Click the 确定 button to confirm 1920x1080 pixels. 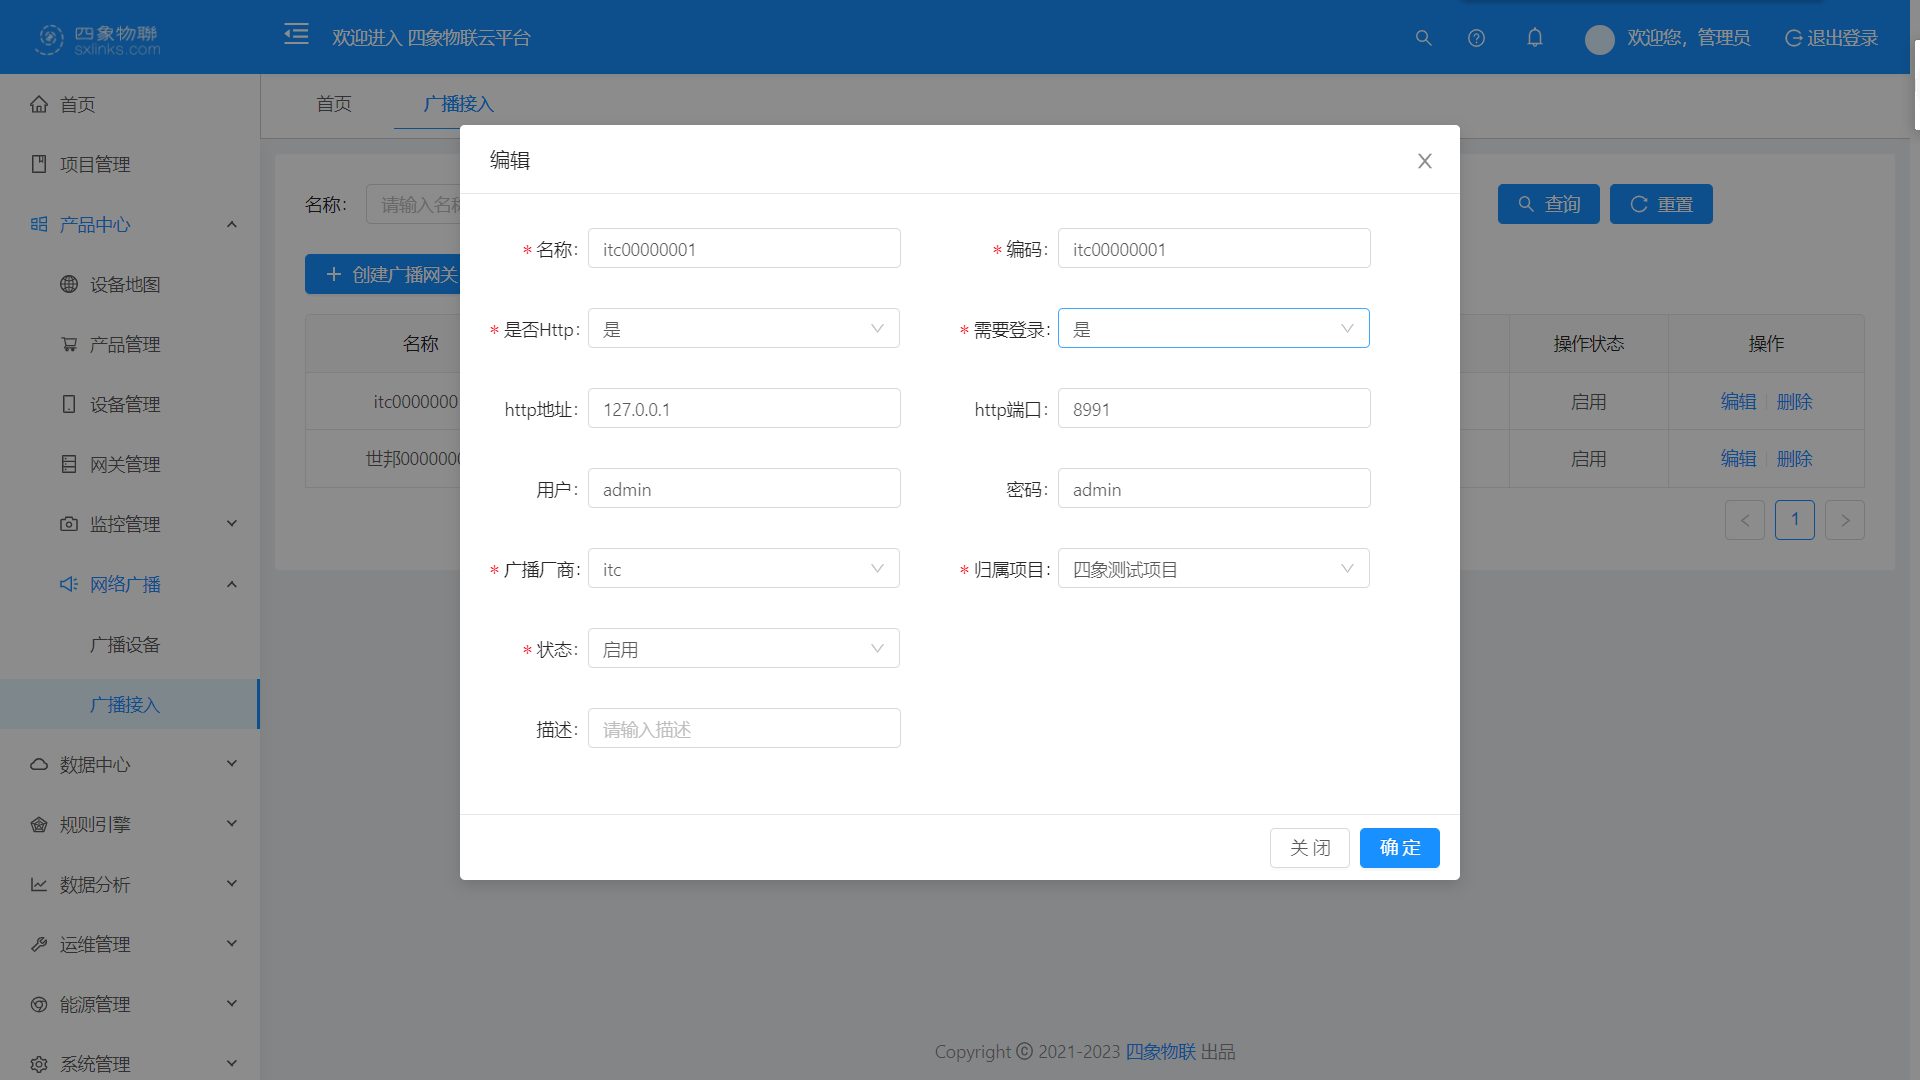coord(1399,847)
